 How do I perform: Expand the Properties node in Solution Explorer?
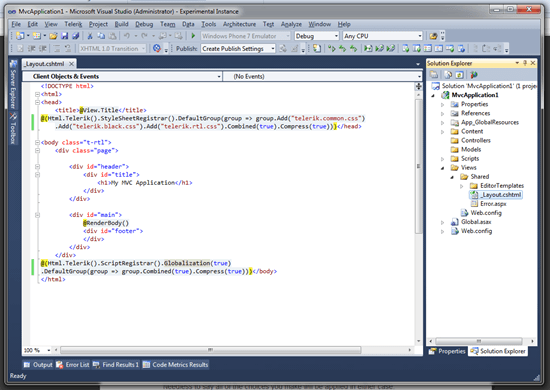tap(443, 105)
